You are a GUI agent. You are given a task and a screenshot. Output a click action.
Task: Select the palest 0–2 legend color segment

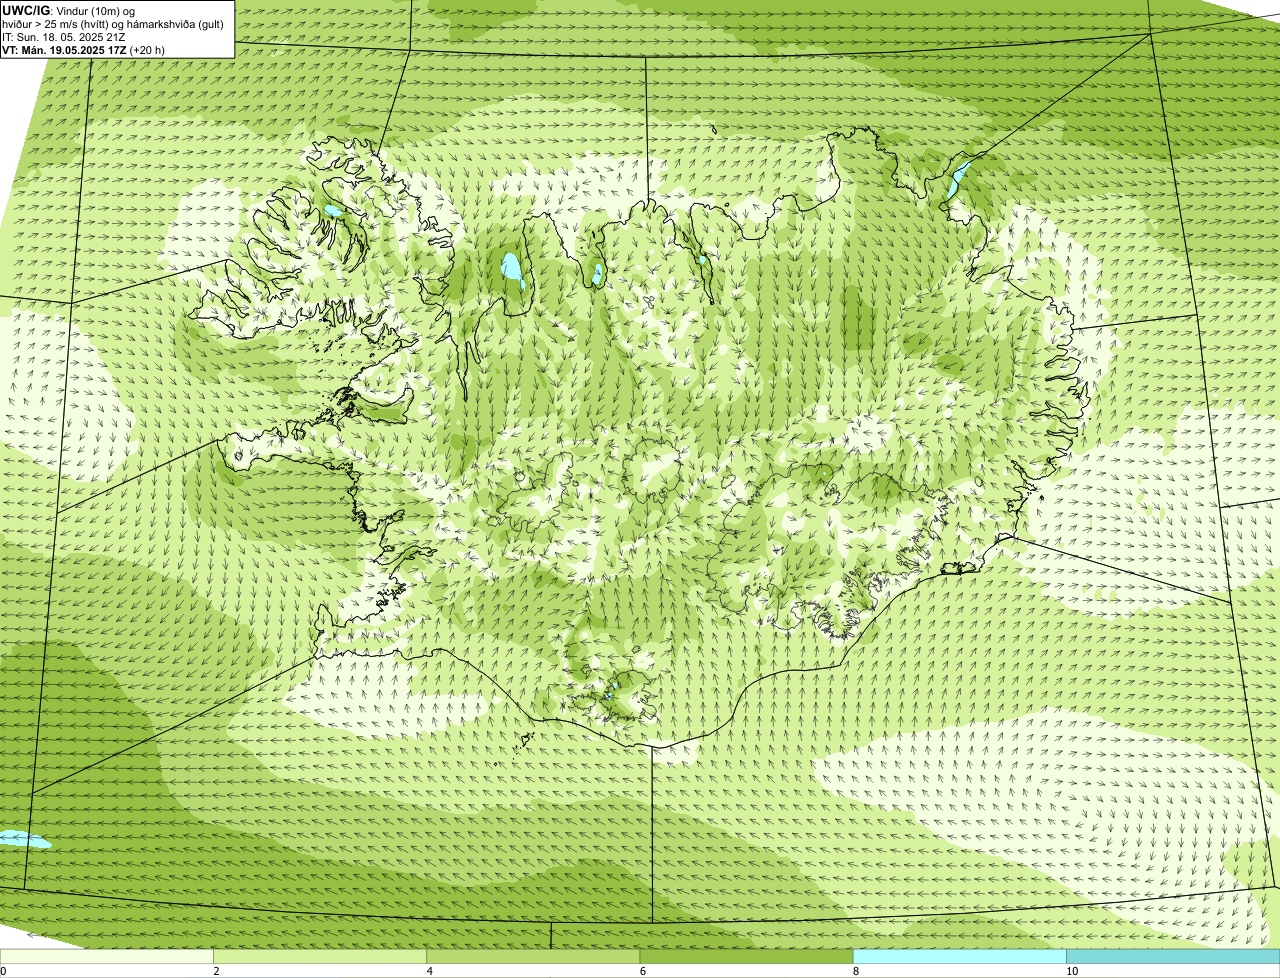click(107, 956)
